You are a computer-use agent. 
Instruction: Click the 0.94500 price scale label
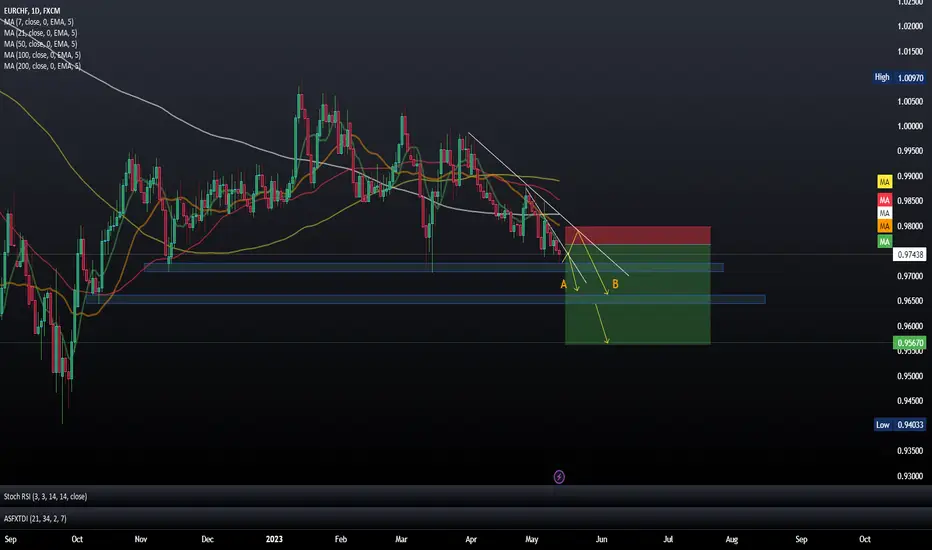point(910,401)
